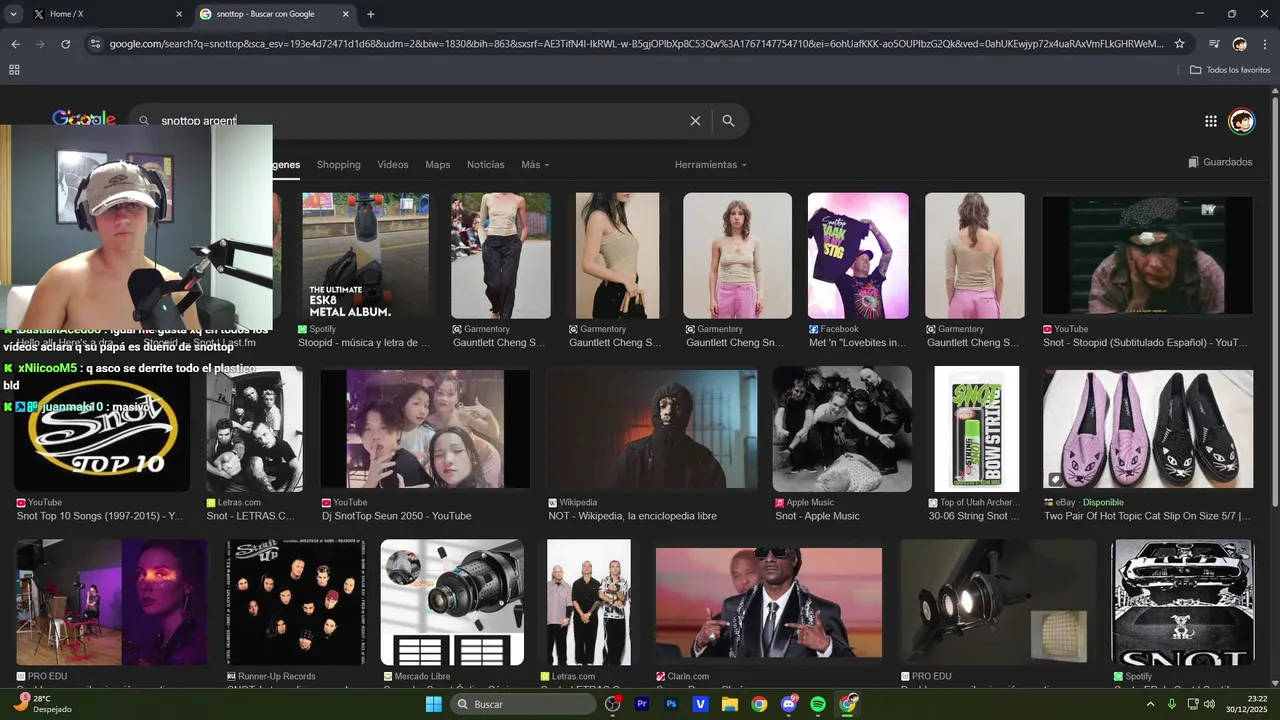Reload the page with the refresh icon
The image size is (1280, 720).
(66, 44)
